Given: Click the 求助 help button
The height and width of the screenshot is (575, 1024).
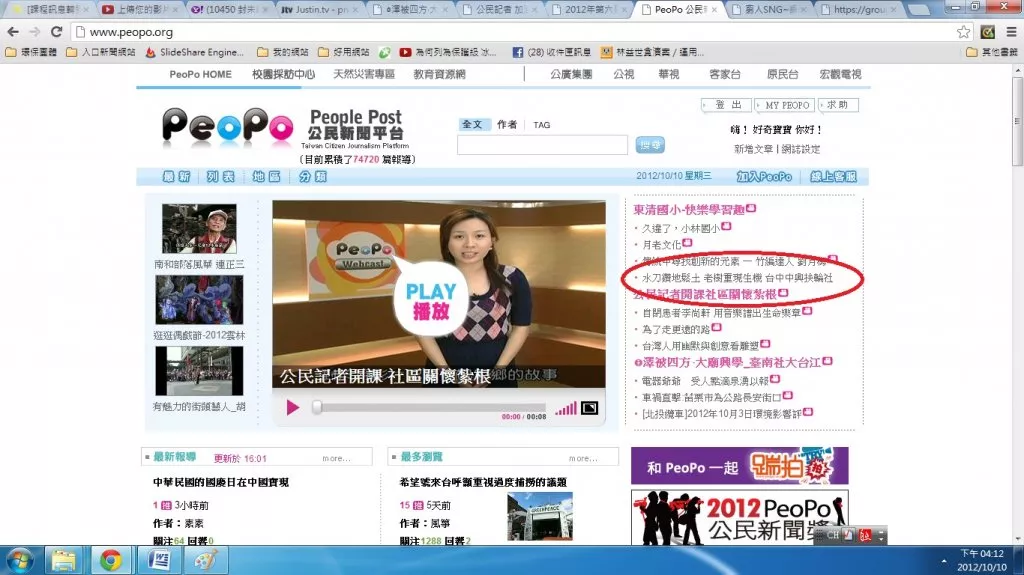Looking at the screenshot, I should pyautogui.click(x=839, y=105).
